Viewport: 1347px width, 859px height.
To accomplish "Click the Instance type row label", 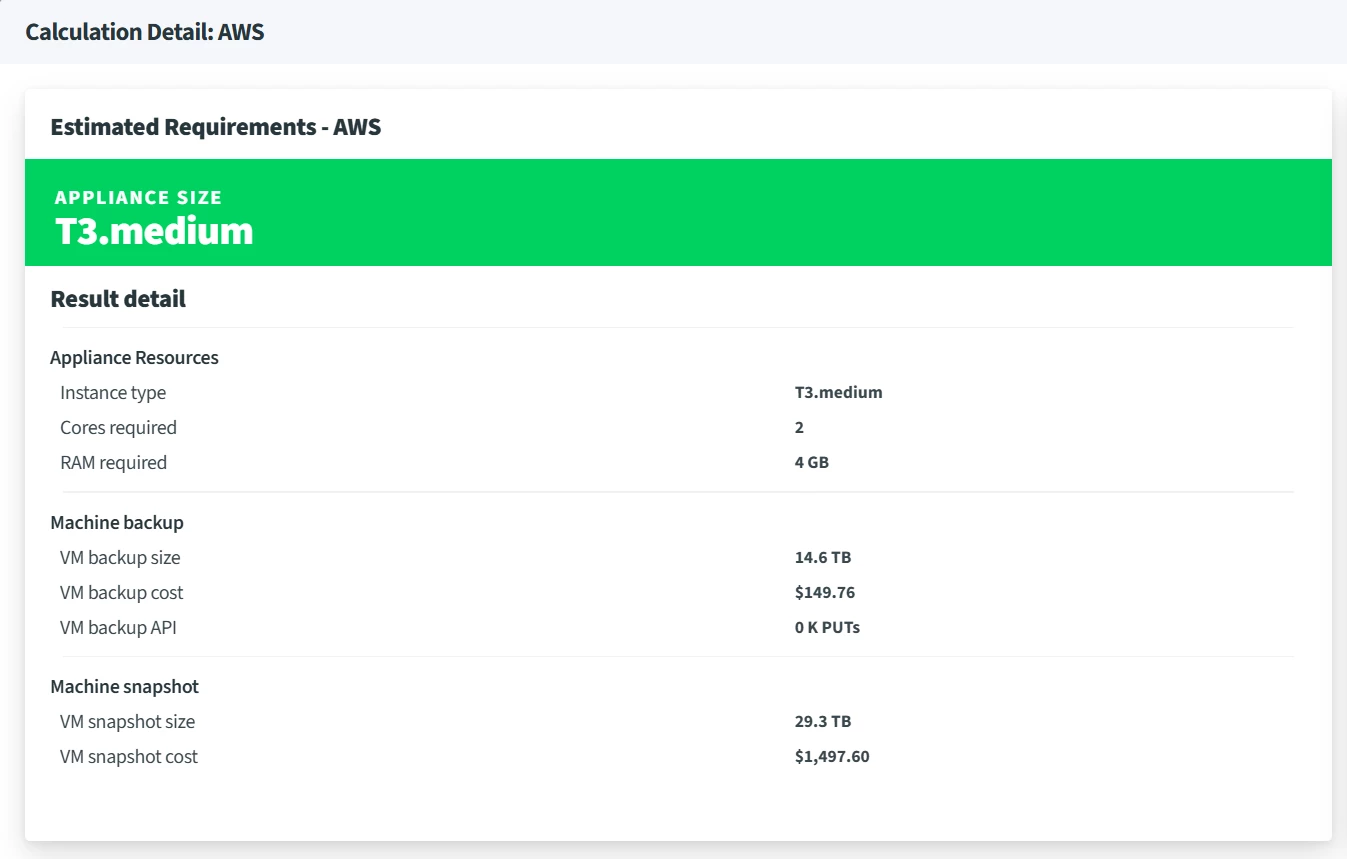I will tap(113, 393).
